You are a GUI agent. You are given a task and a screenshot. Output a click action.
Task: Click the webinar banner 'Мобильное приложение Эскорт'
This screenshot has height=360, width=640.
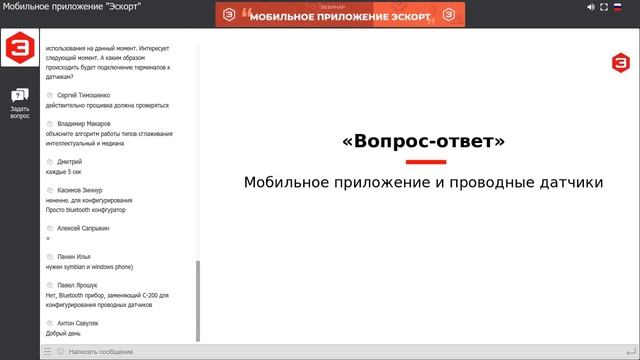click(340, 15)
